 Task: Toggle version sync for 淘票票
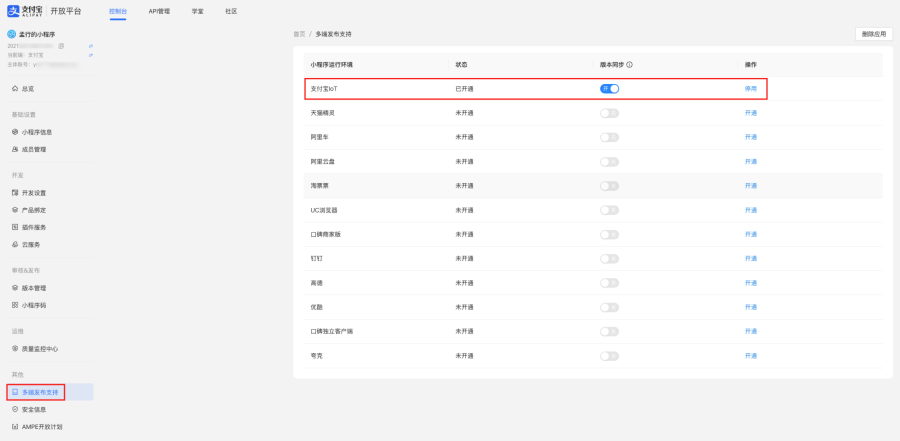tap(610, 186)
